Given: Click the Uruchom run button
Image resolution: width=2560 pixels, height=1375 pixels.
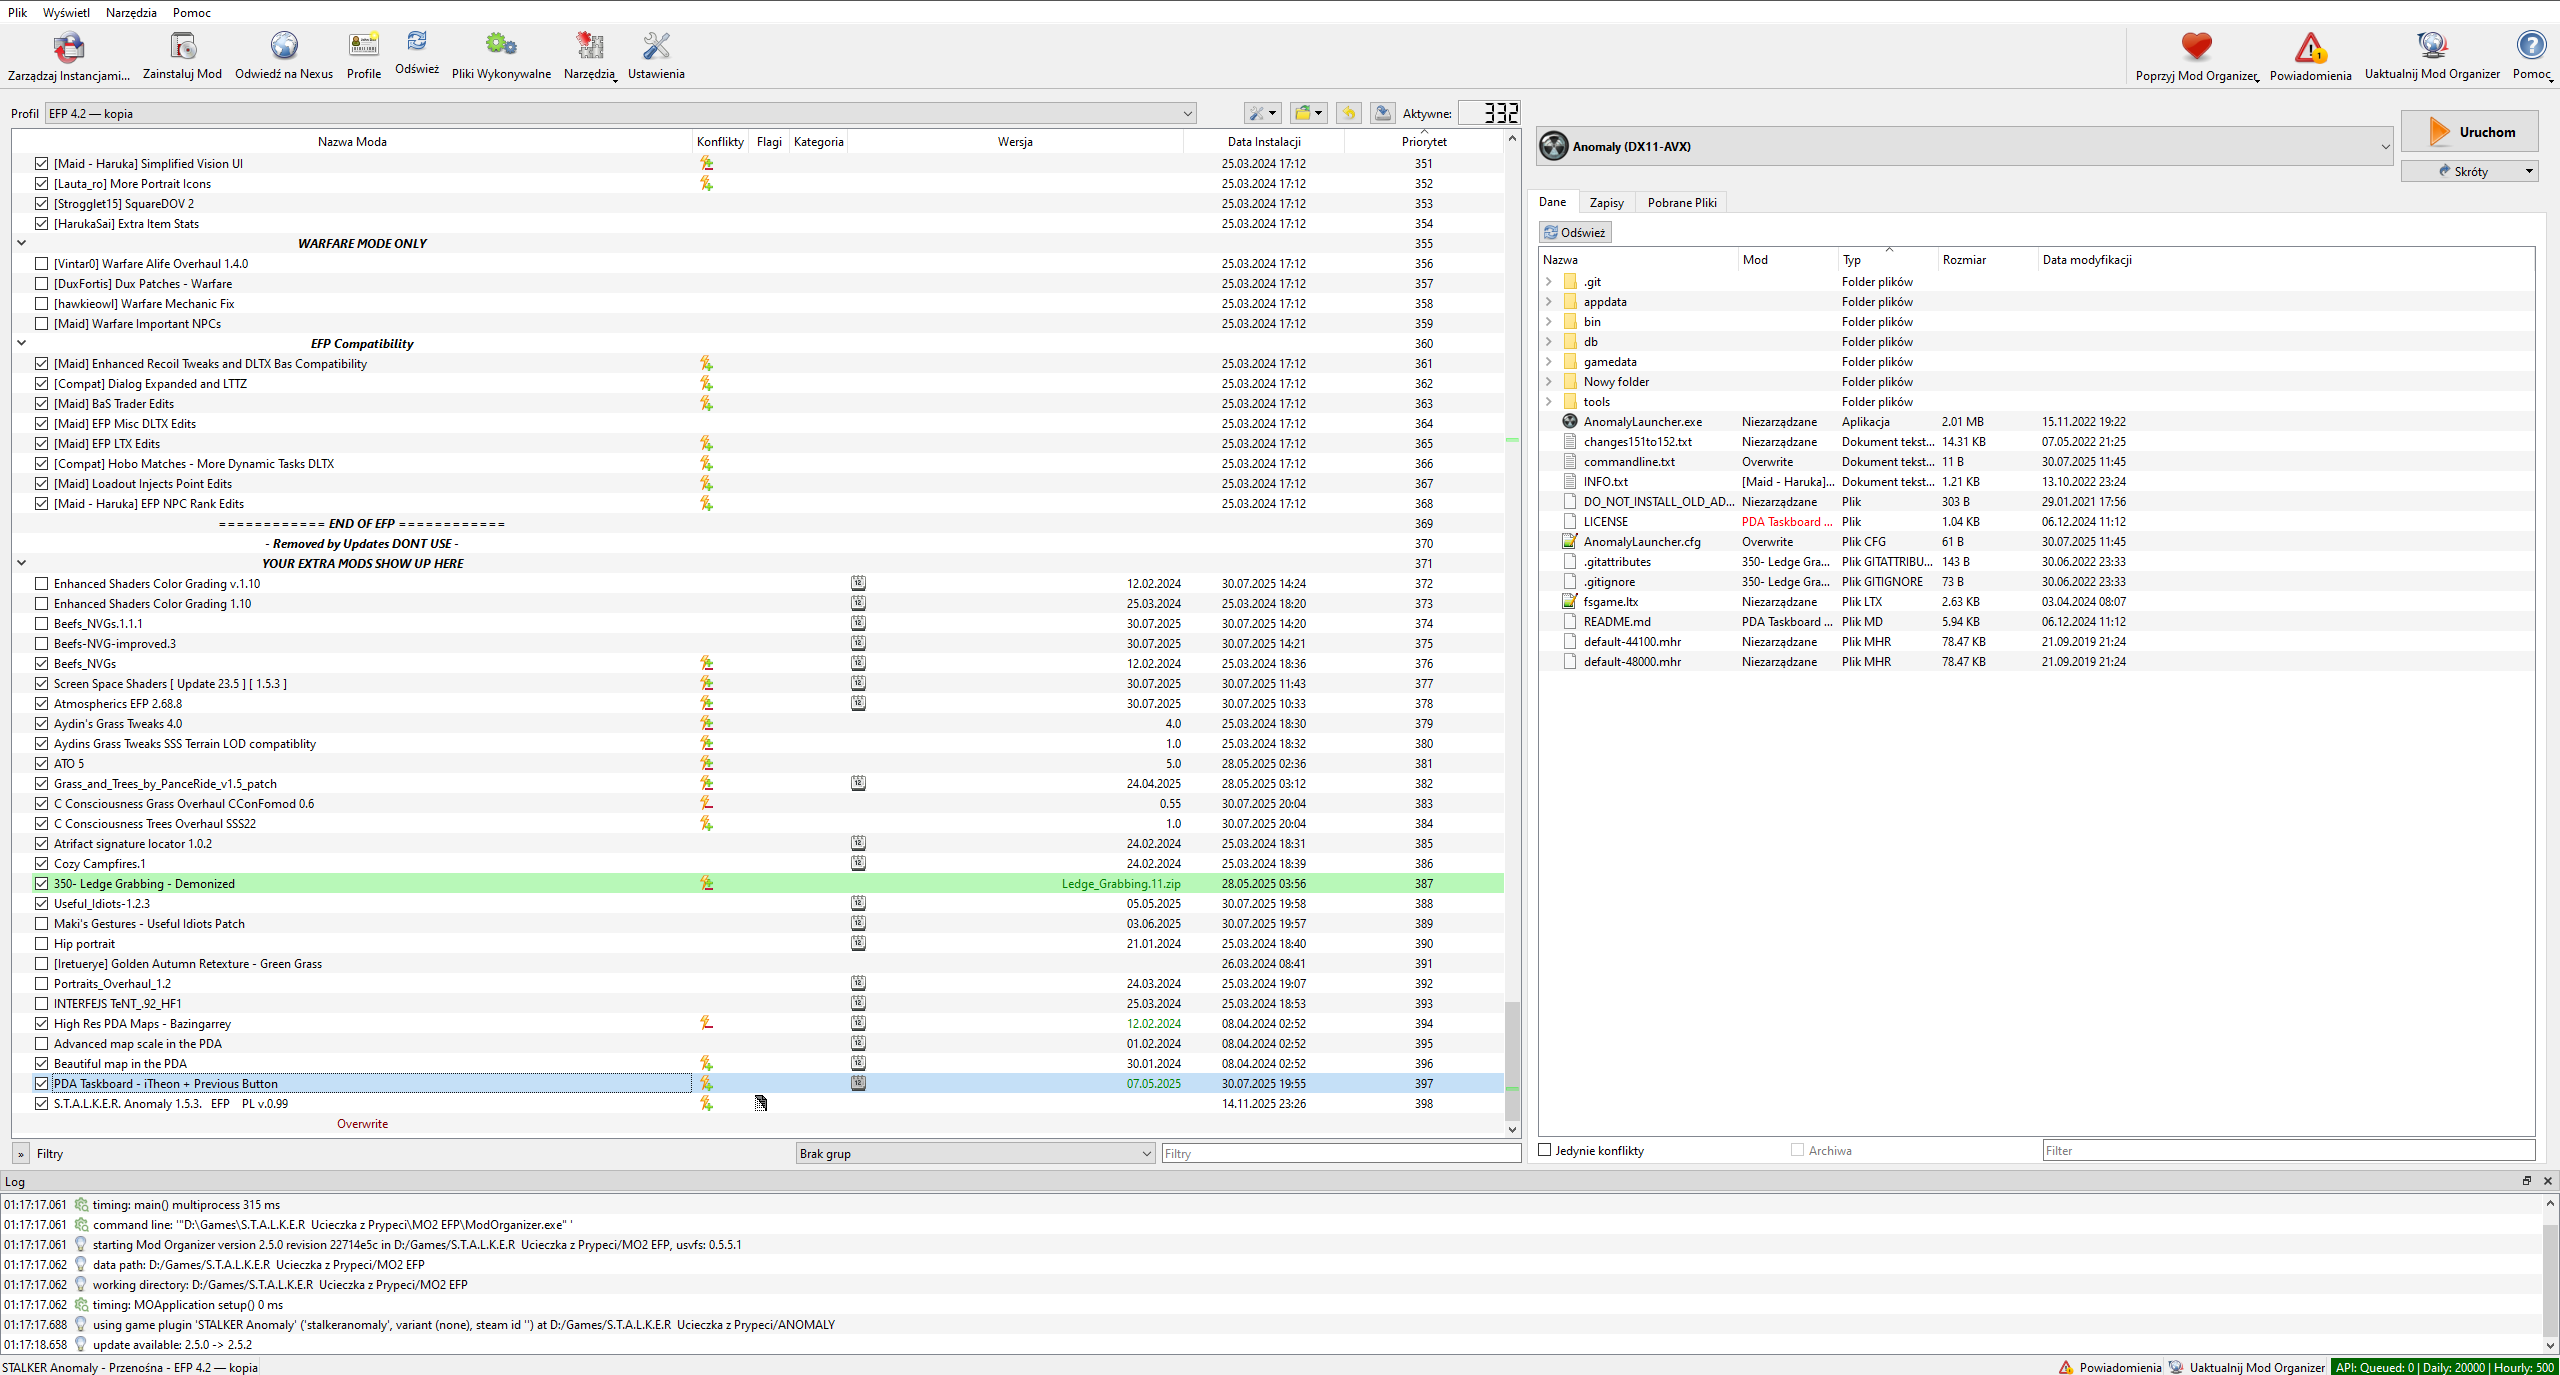Looking at the screenshot, I should tap(2469, 132).
